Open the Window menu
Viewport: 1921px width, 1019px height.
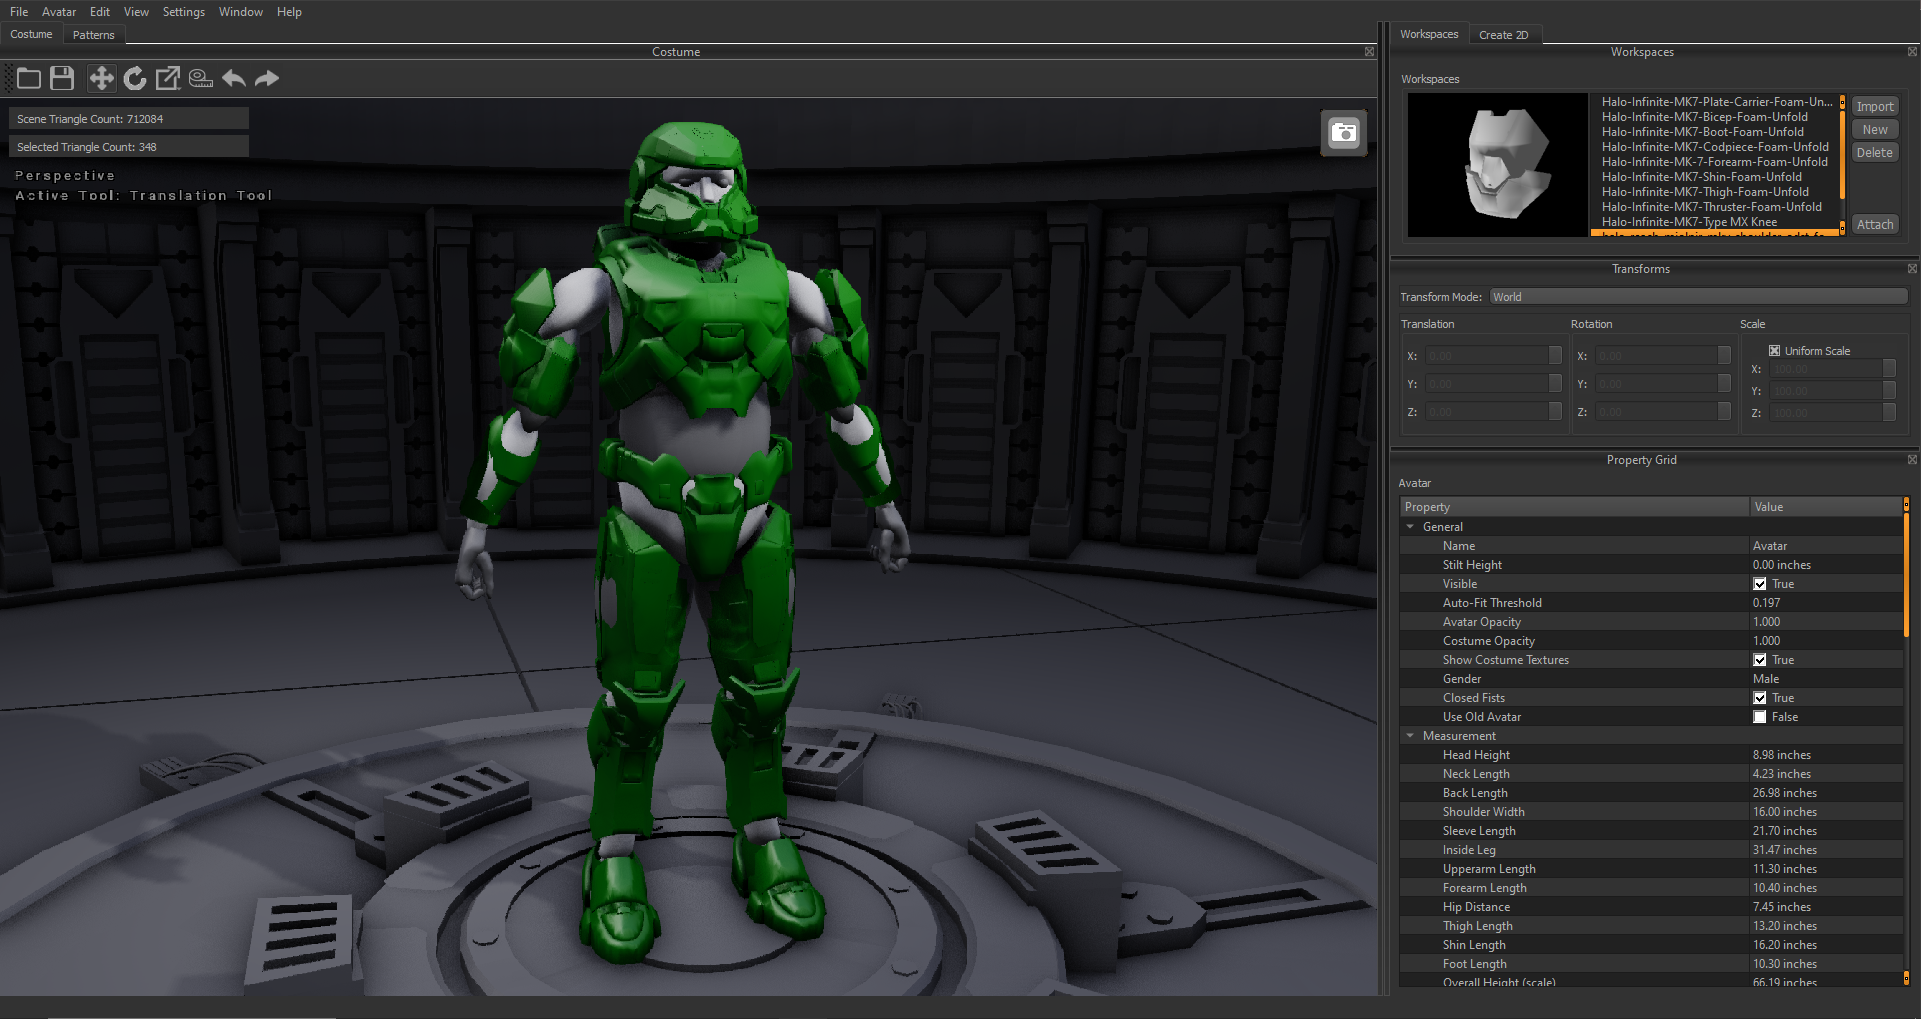click(x=241, y=12)
